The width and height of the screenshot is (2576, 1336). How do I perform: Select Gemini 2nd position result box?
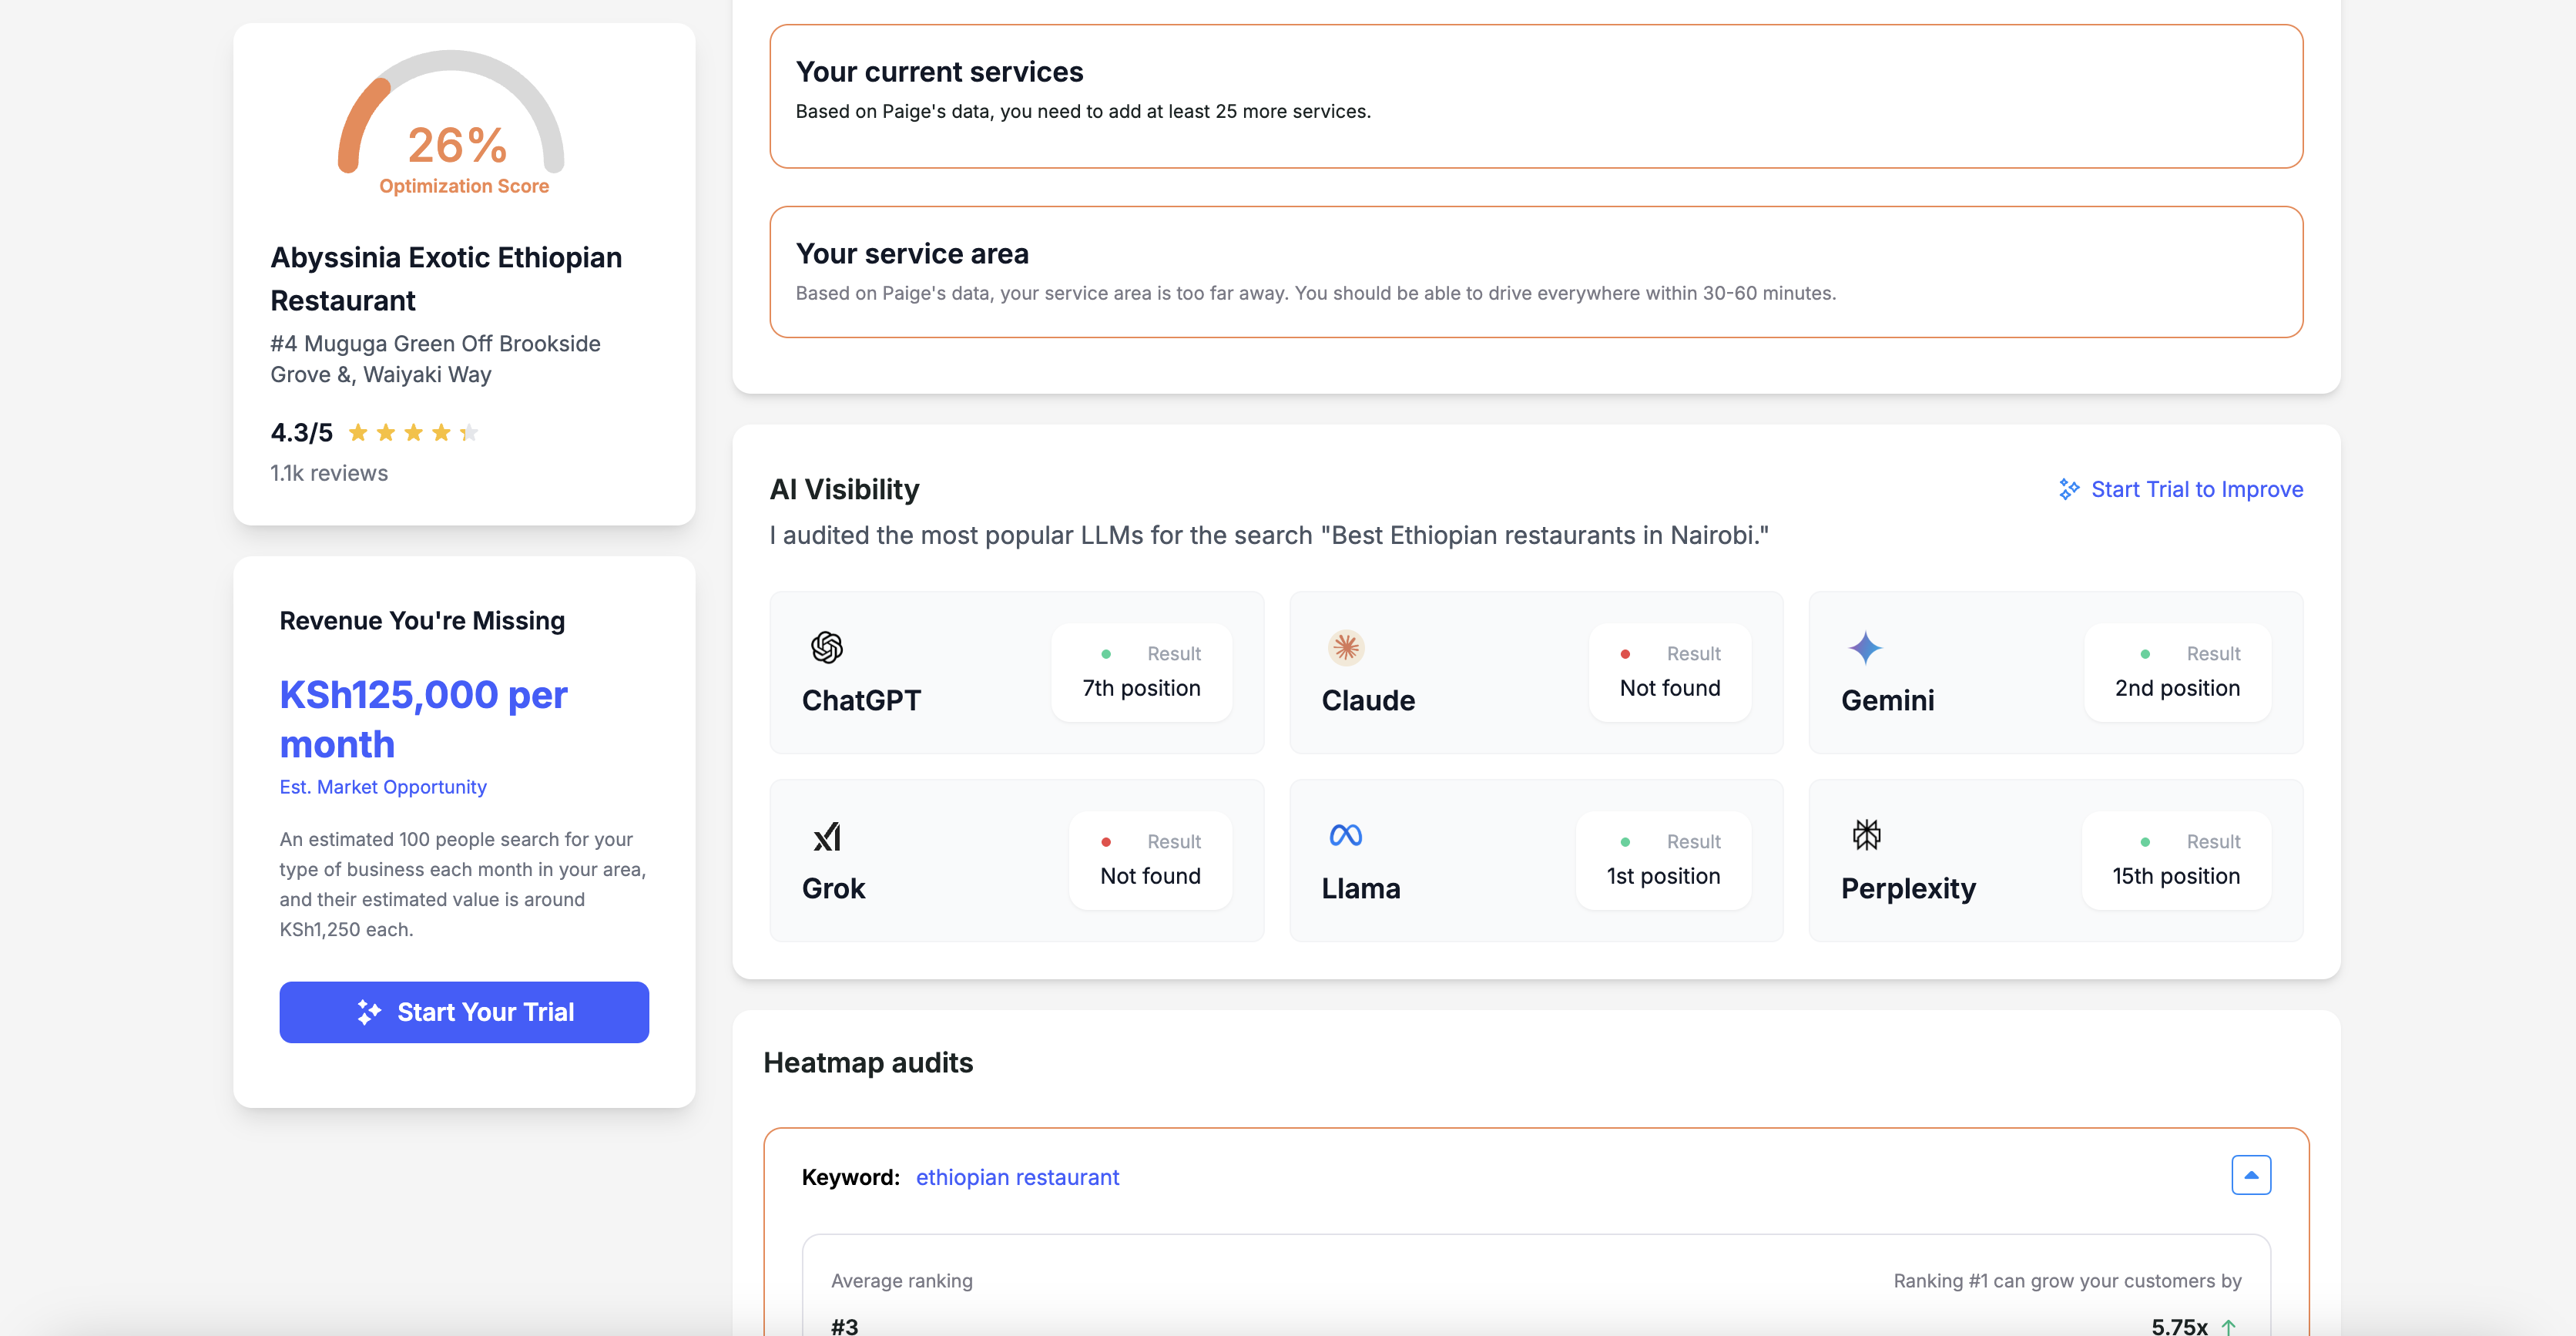(2177, 672)
